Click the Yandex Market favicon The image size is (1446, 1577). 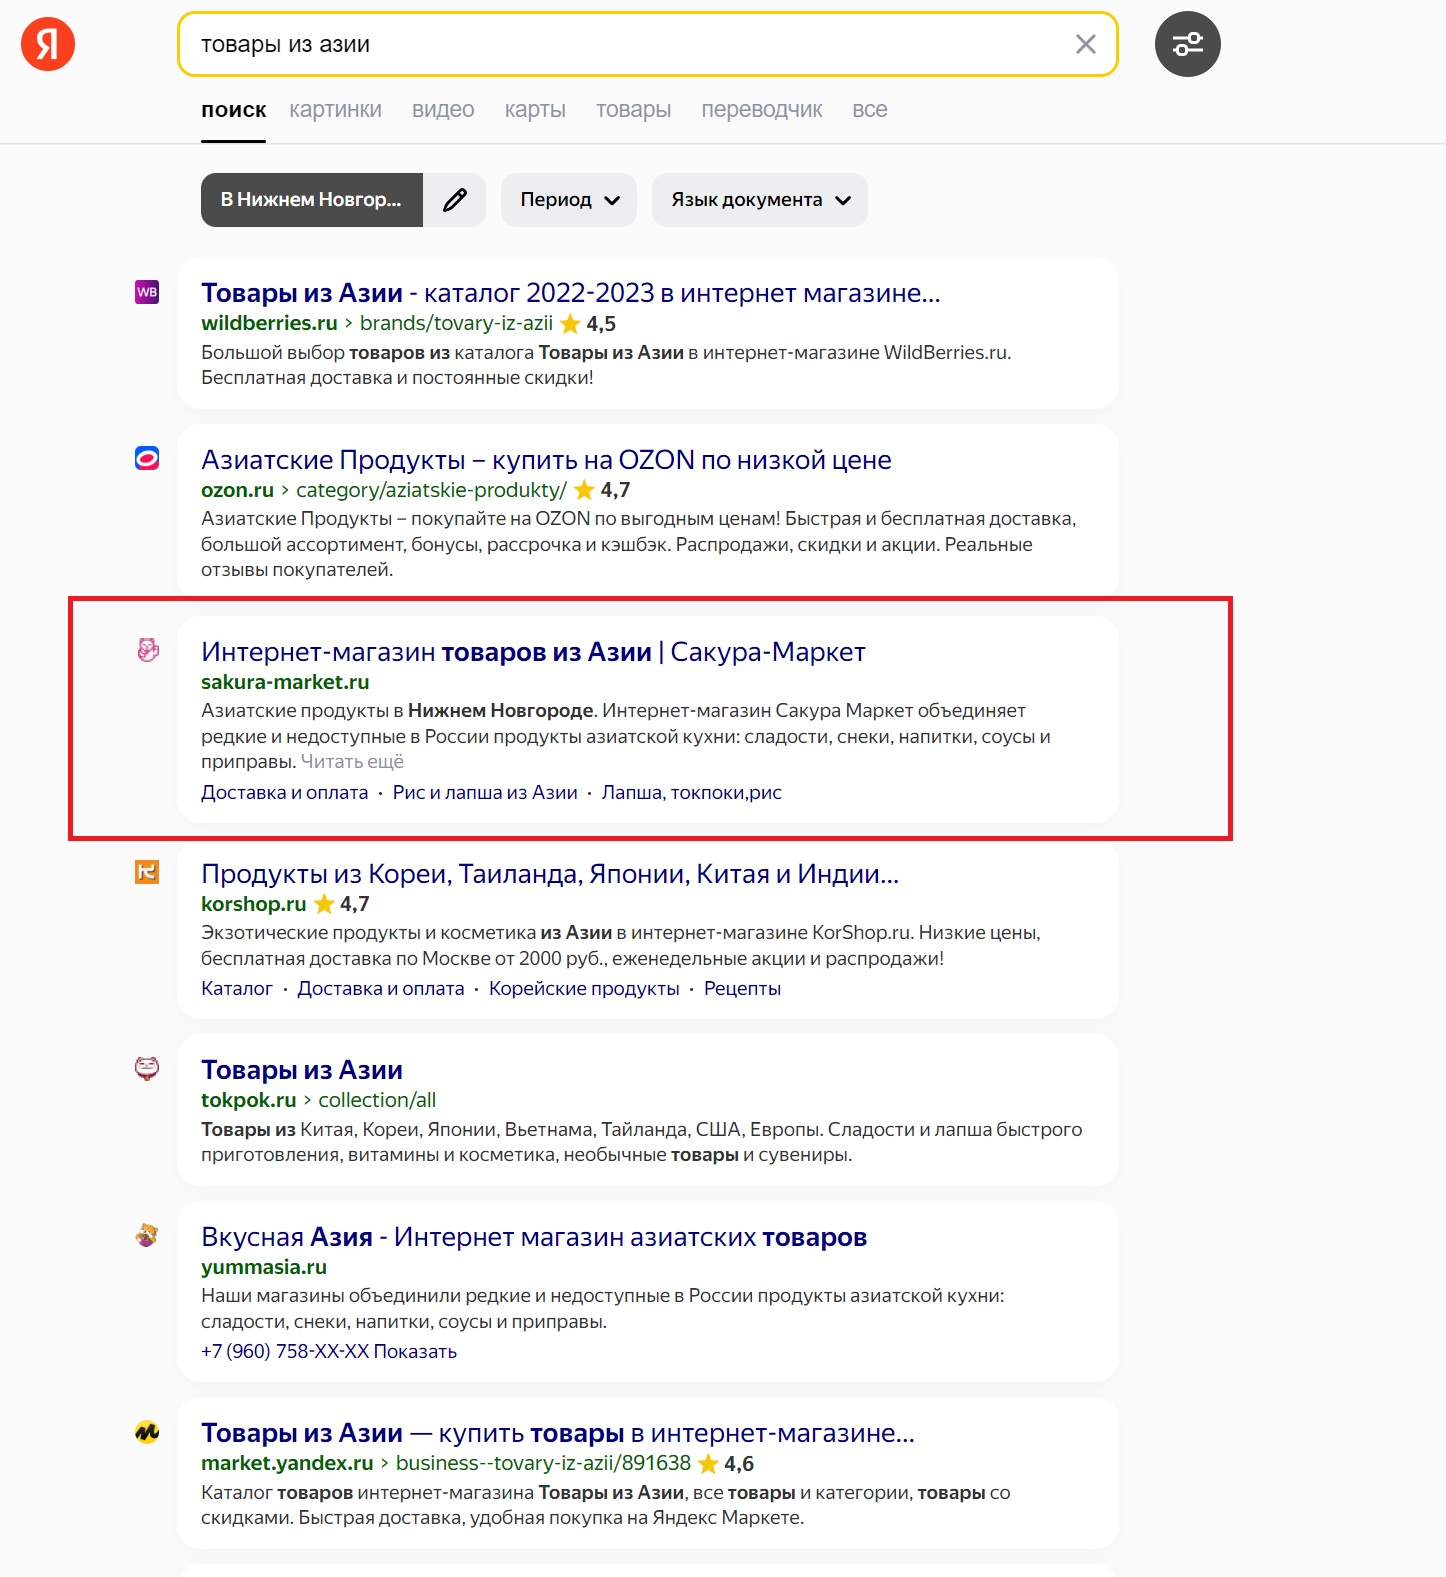point(147,1432)
